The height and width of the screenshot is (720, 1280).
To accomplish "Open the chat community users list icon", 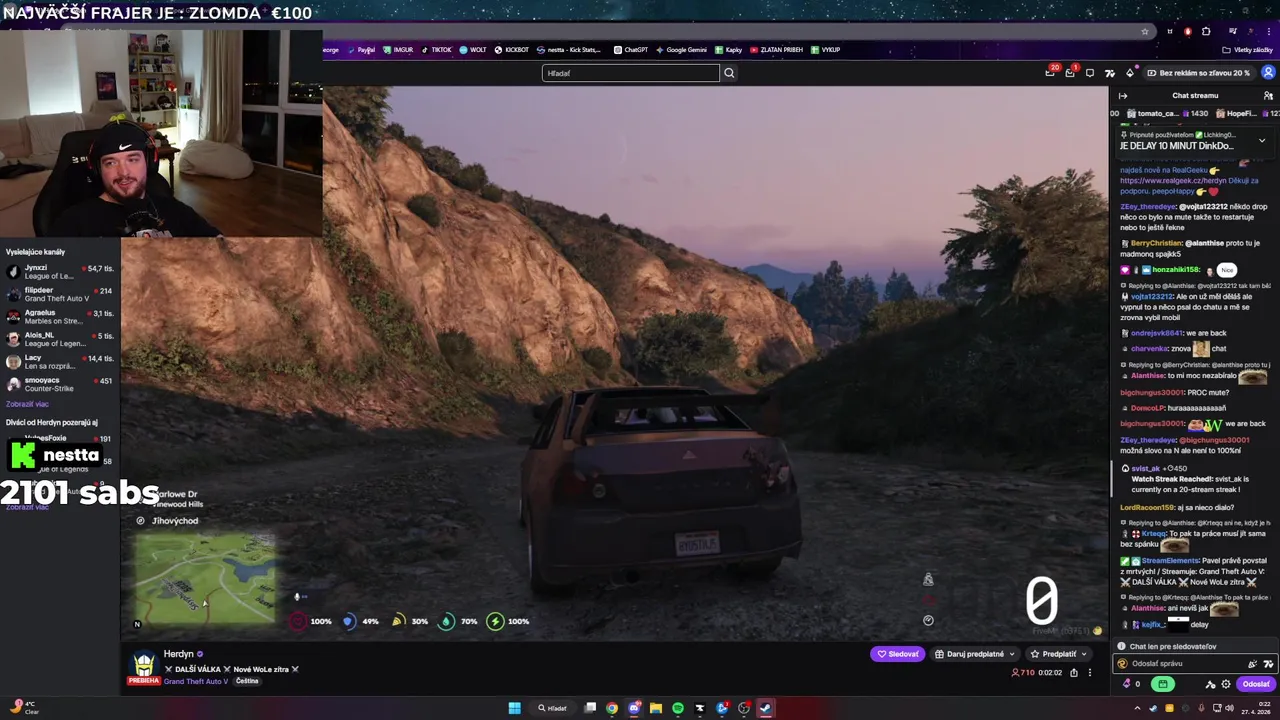I will click(1268, 96).
